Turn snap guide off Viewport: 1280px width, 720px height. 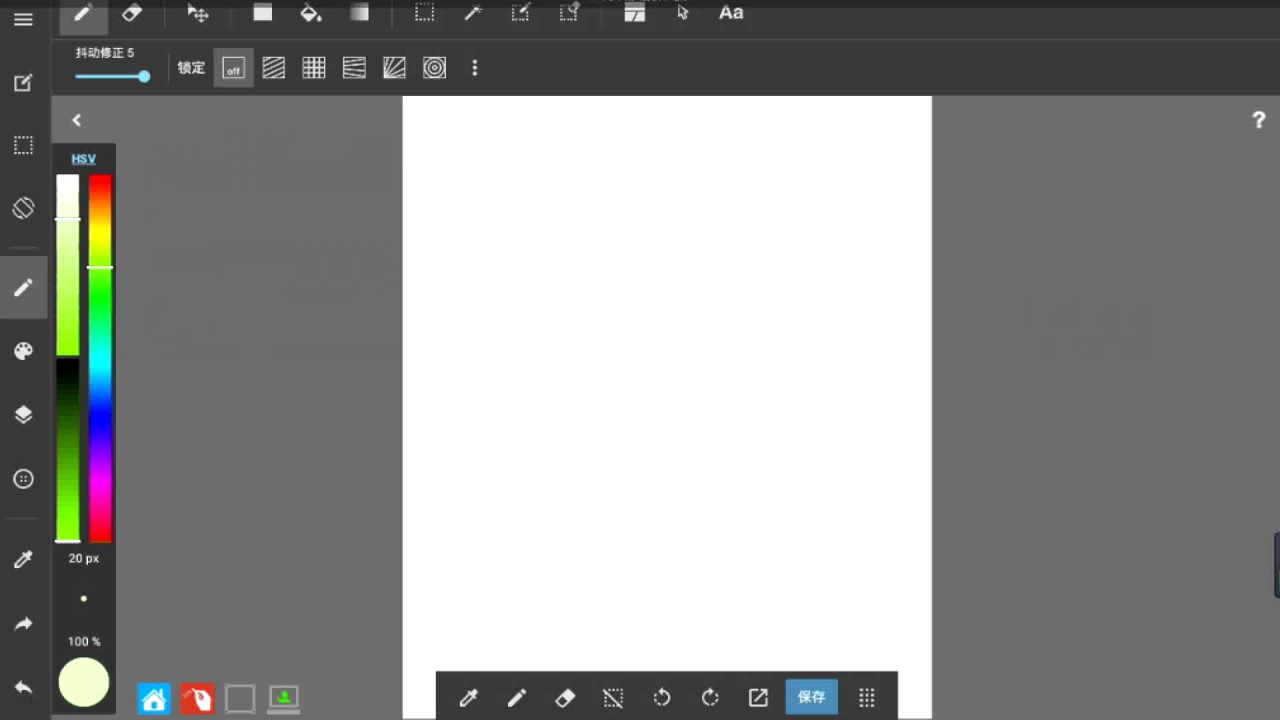233,68
